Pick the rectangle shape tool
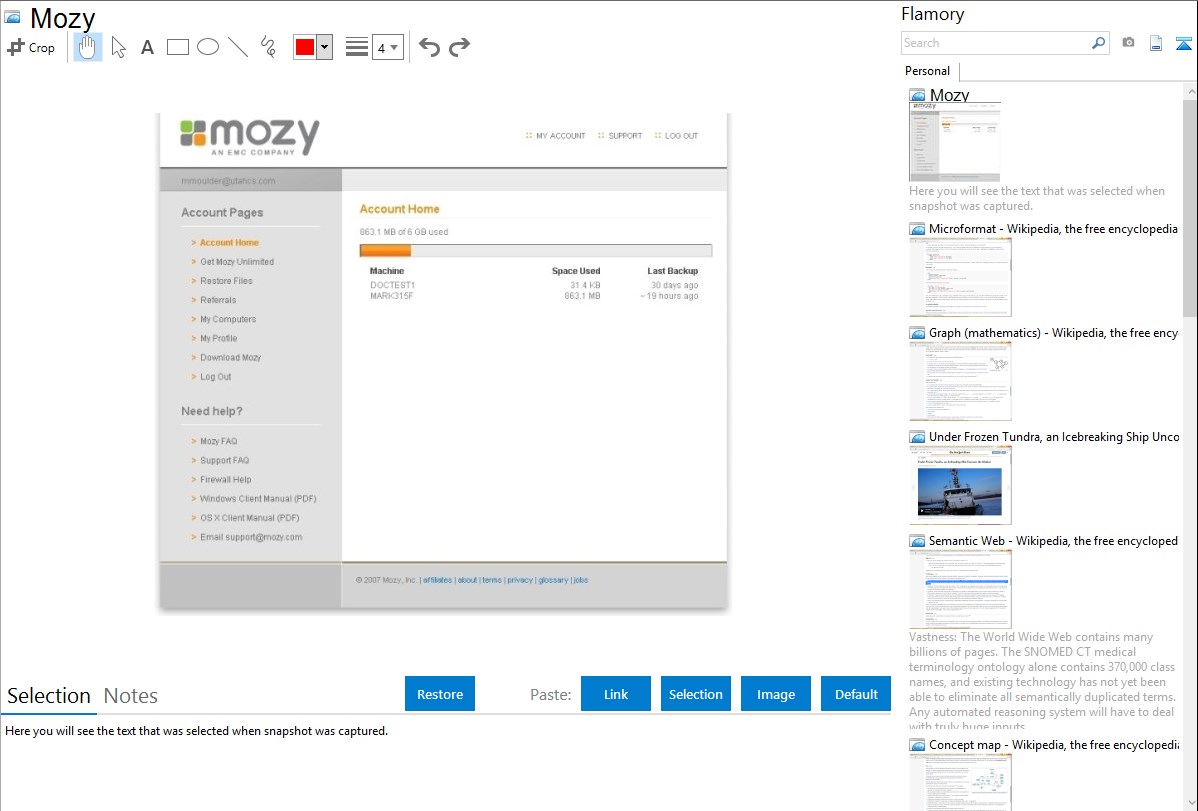1198x811 pixels. click(x=178, y=47)
